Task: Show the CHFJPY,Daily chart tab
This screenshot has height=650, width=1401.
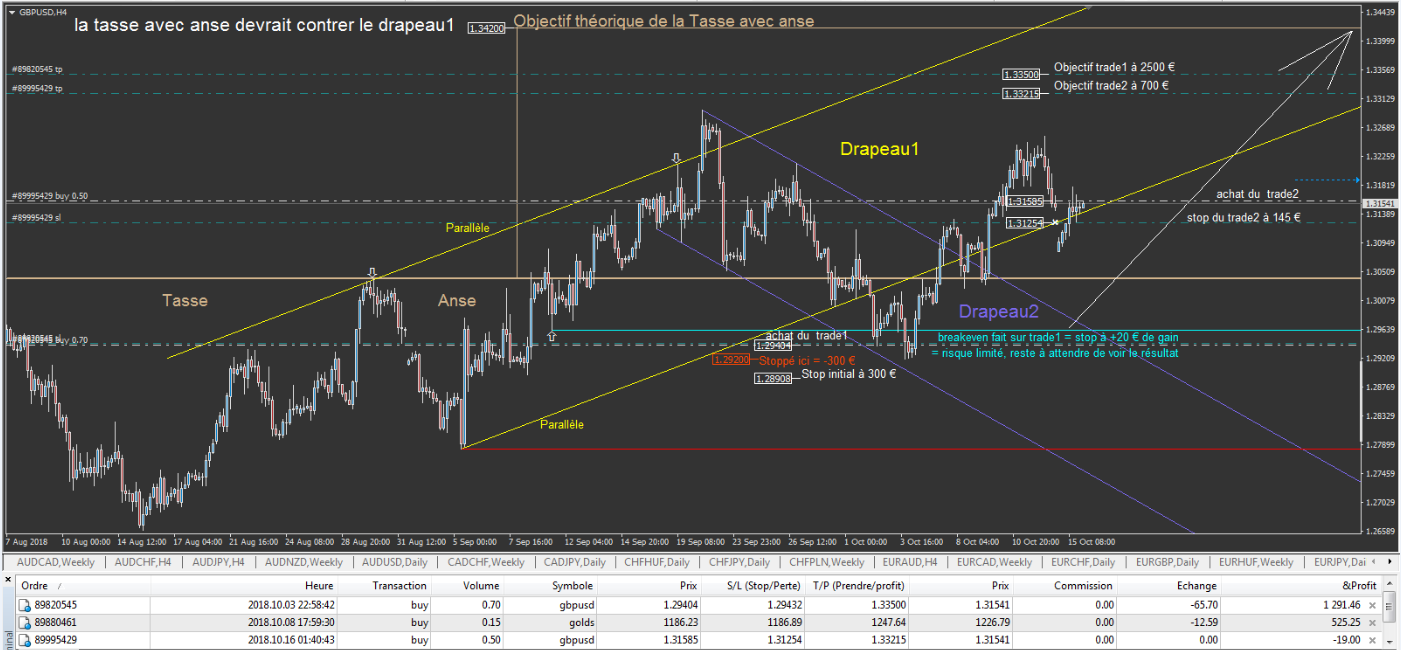Action: 740,562
